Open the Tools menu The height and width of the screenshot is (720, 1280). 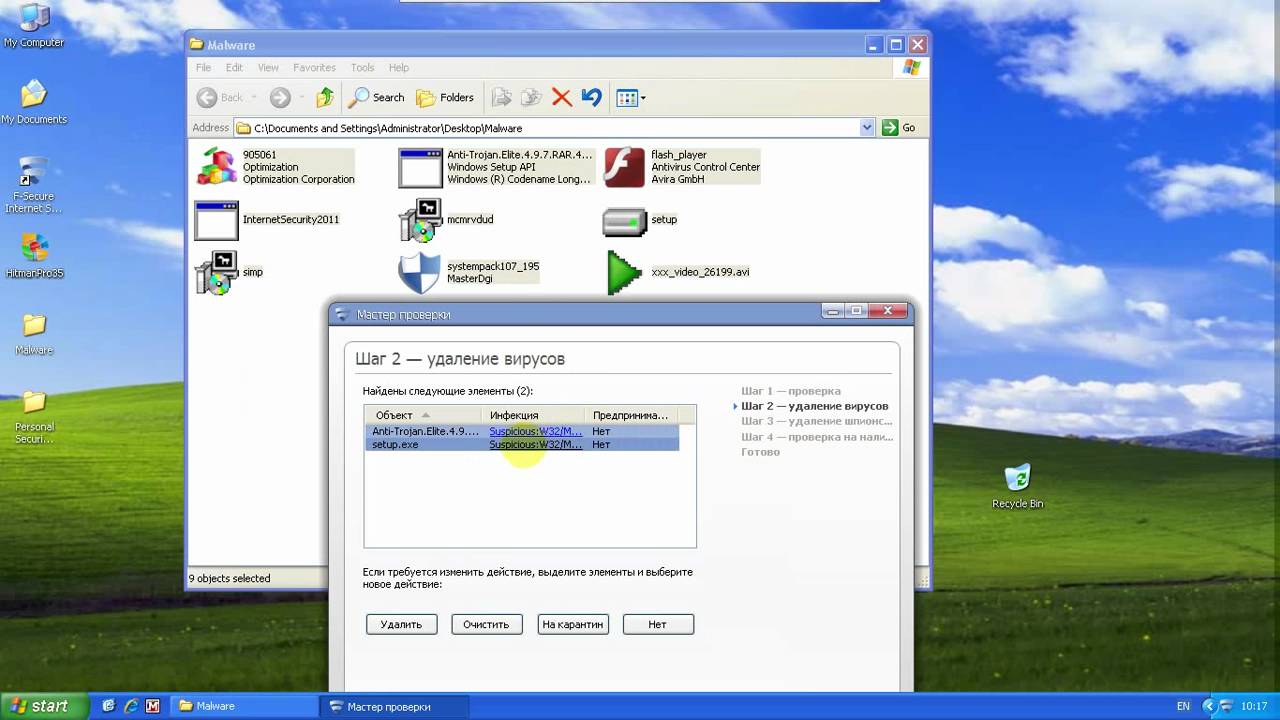[362, 68]
